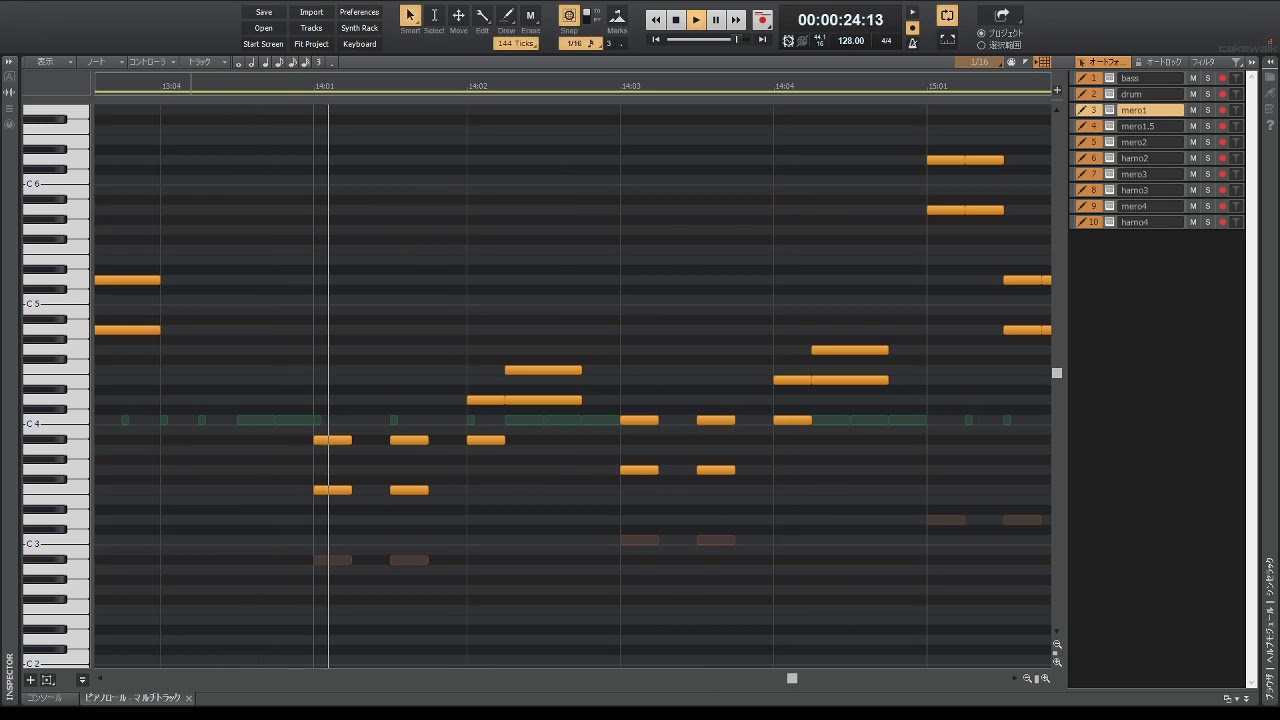Zoom in horizontally at bottom right
The image size is (1280, 720).
coord(1046,679)
